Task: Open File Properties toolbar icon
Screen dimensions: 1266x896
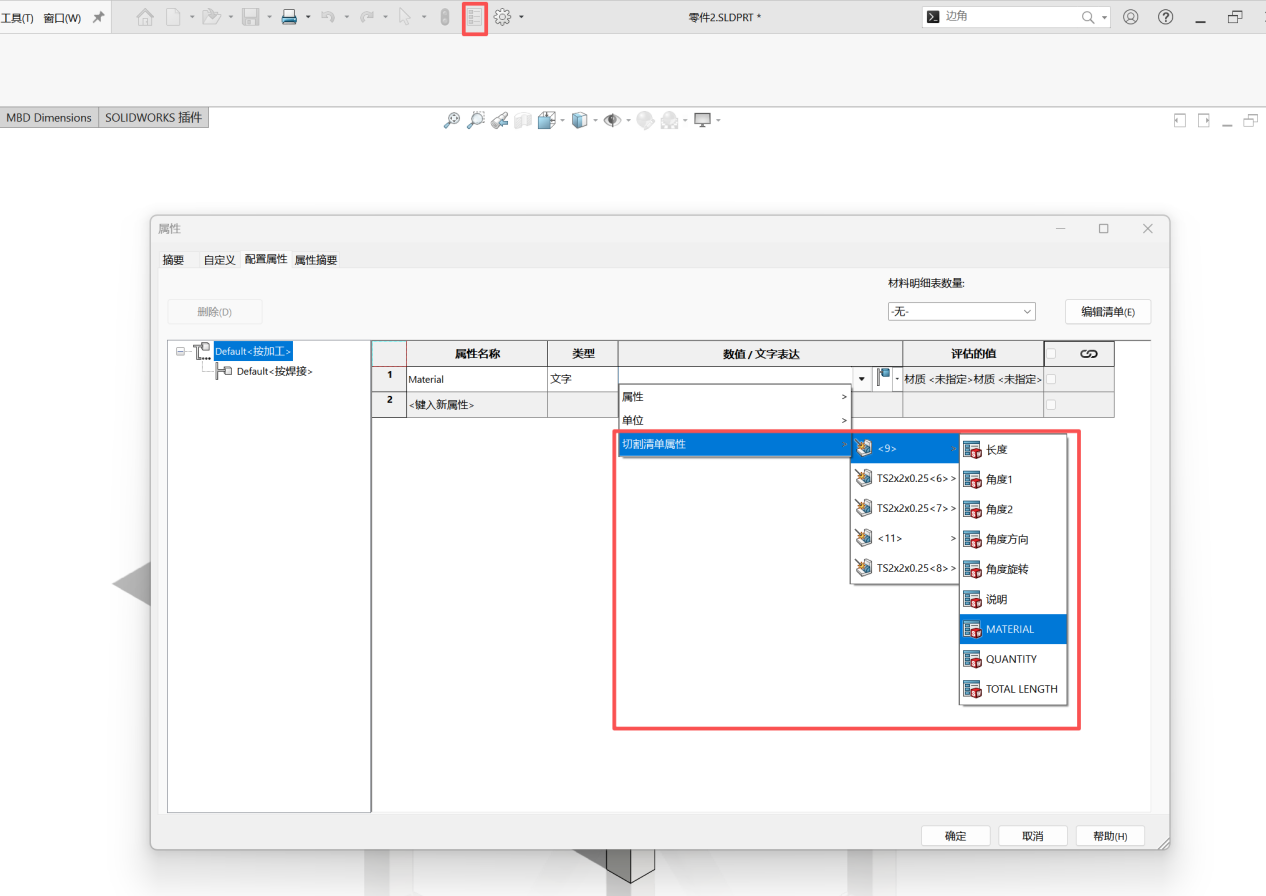Action: [475, 17]
